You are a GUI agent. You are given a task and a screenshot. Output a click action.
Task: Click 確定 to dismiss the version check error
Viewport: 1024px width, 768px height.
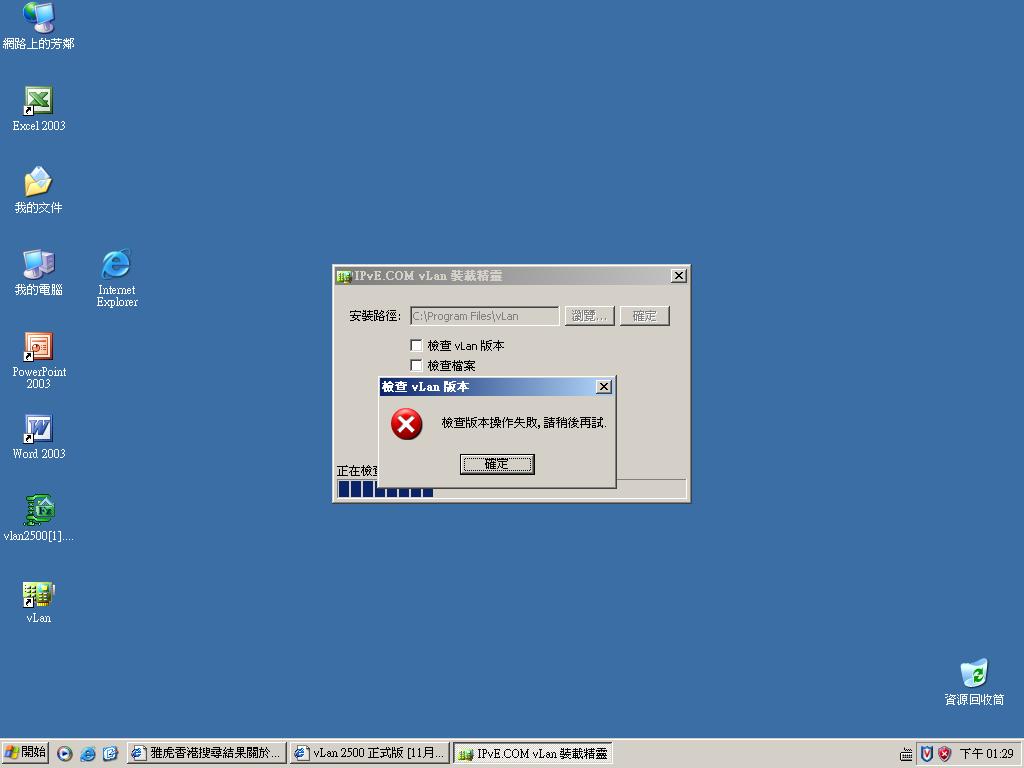point(497,464)
